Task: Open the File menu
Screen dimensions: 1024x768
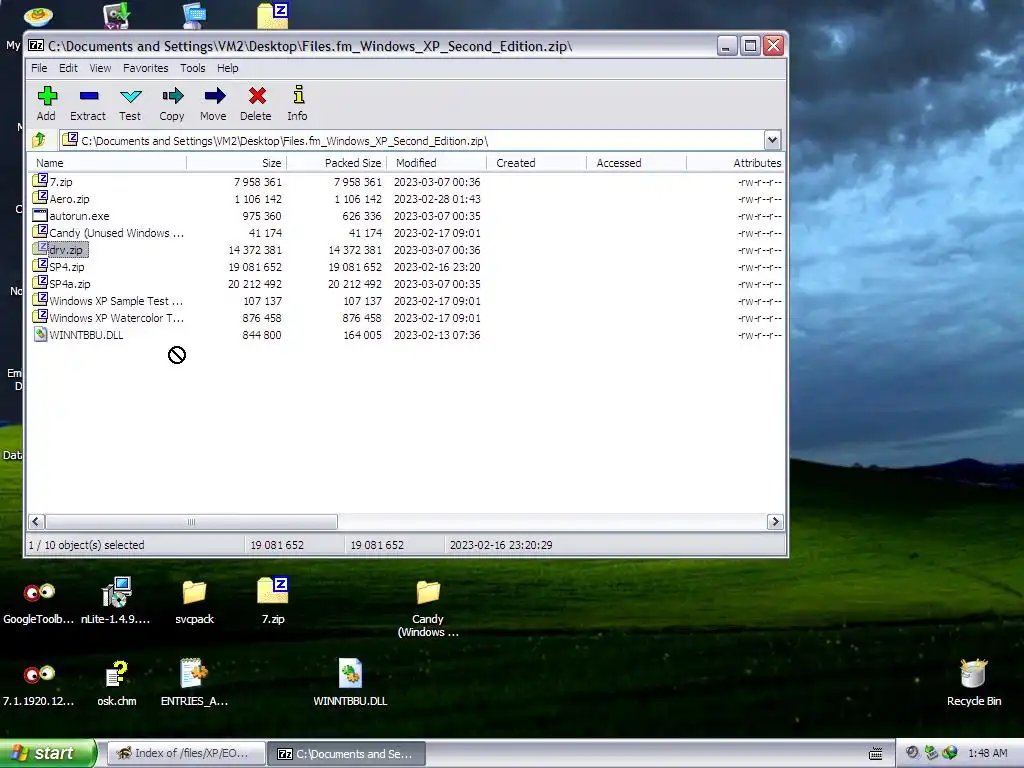Action: pyautogui.click(x=39, y=68)
